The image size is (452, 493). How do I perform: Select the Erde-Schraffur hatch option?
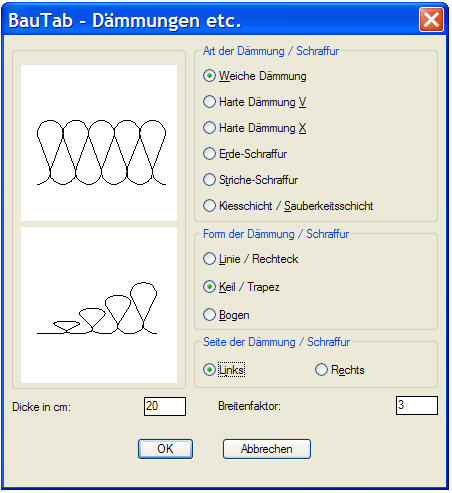(x=245, y=154)
